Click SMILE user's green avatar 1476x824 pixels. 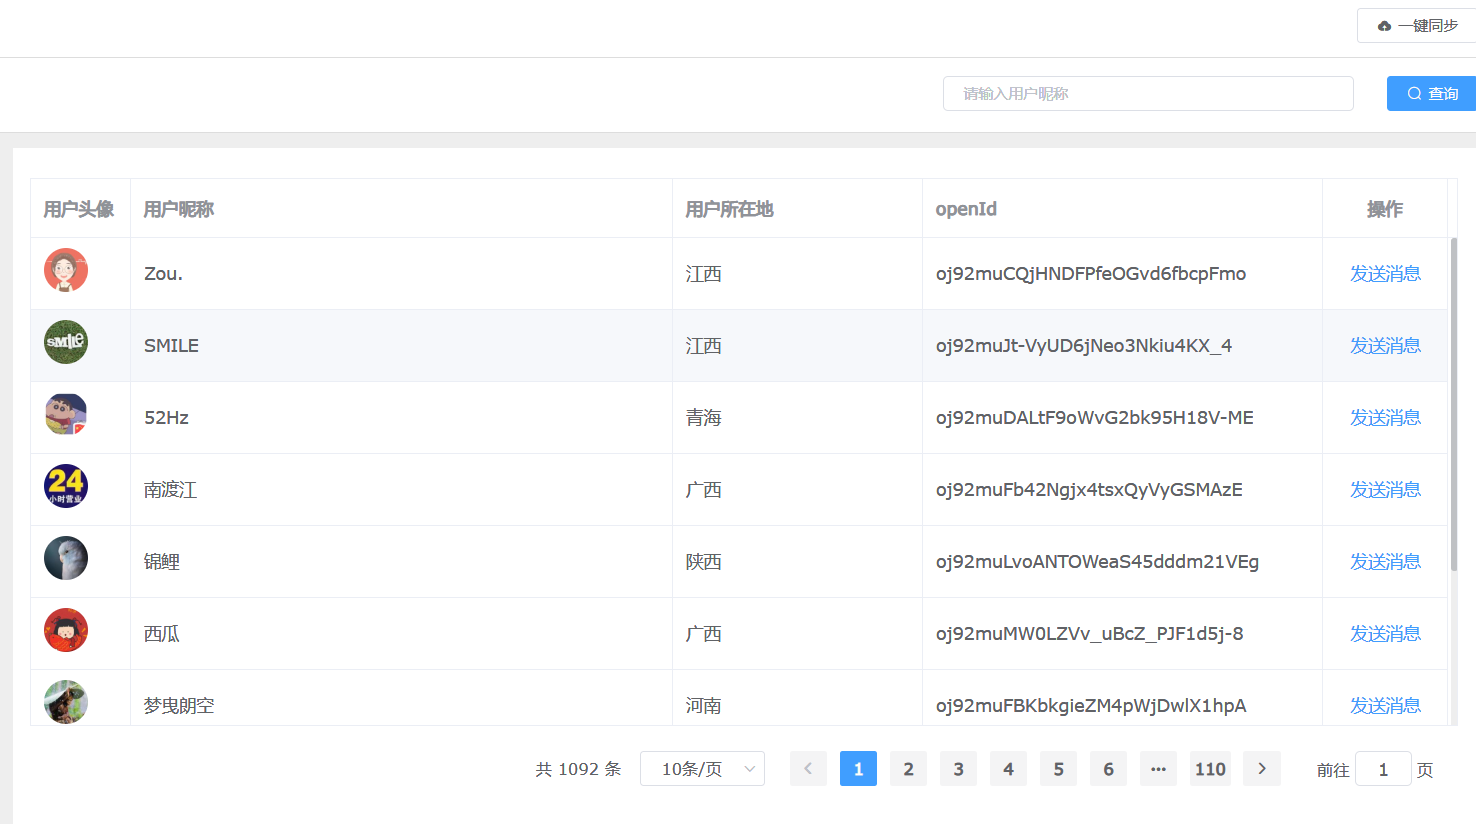coord(66,342)
